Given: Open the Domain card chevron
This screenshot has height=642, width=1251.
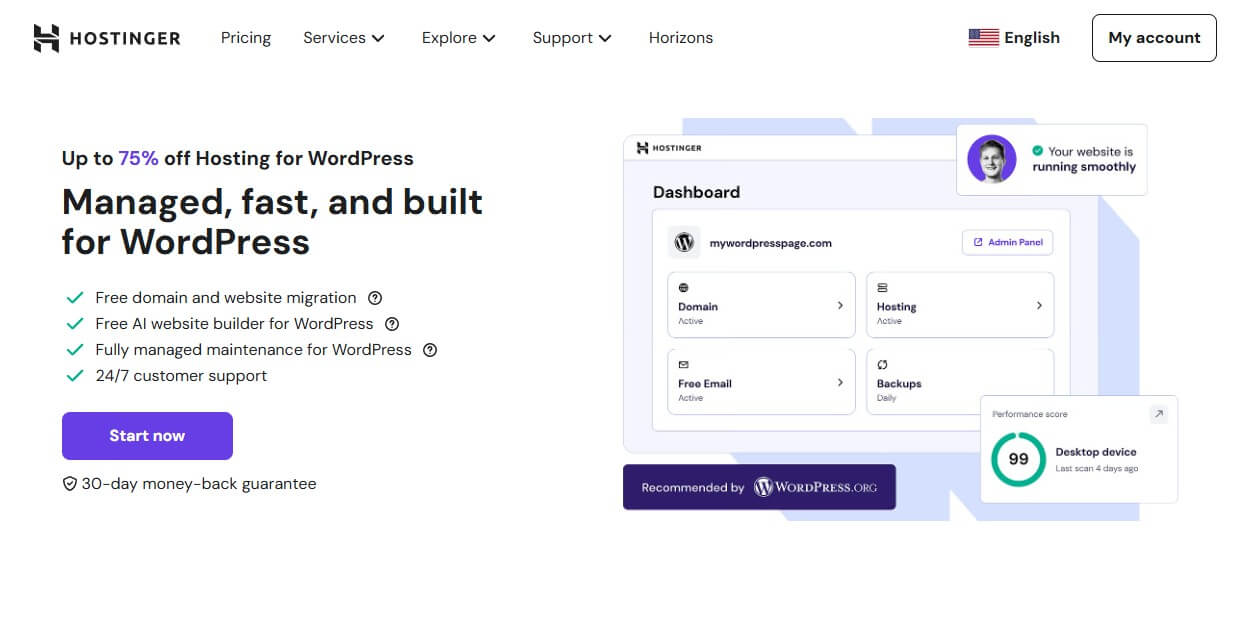Looking at the screenshot, I should pyautogui.click(x=840, y=305).
